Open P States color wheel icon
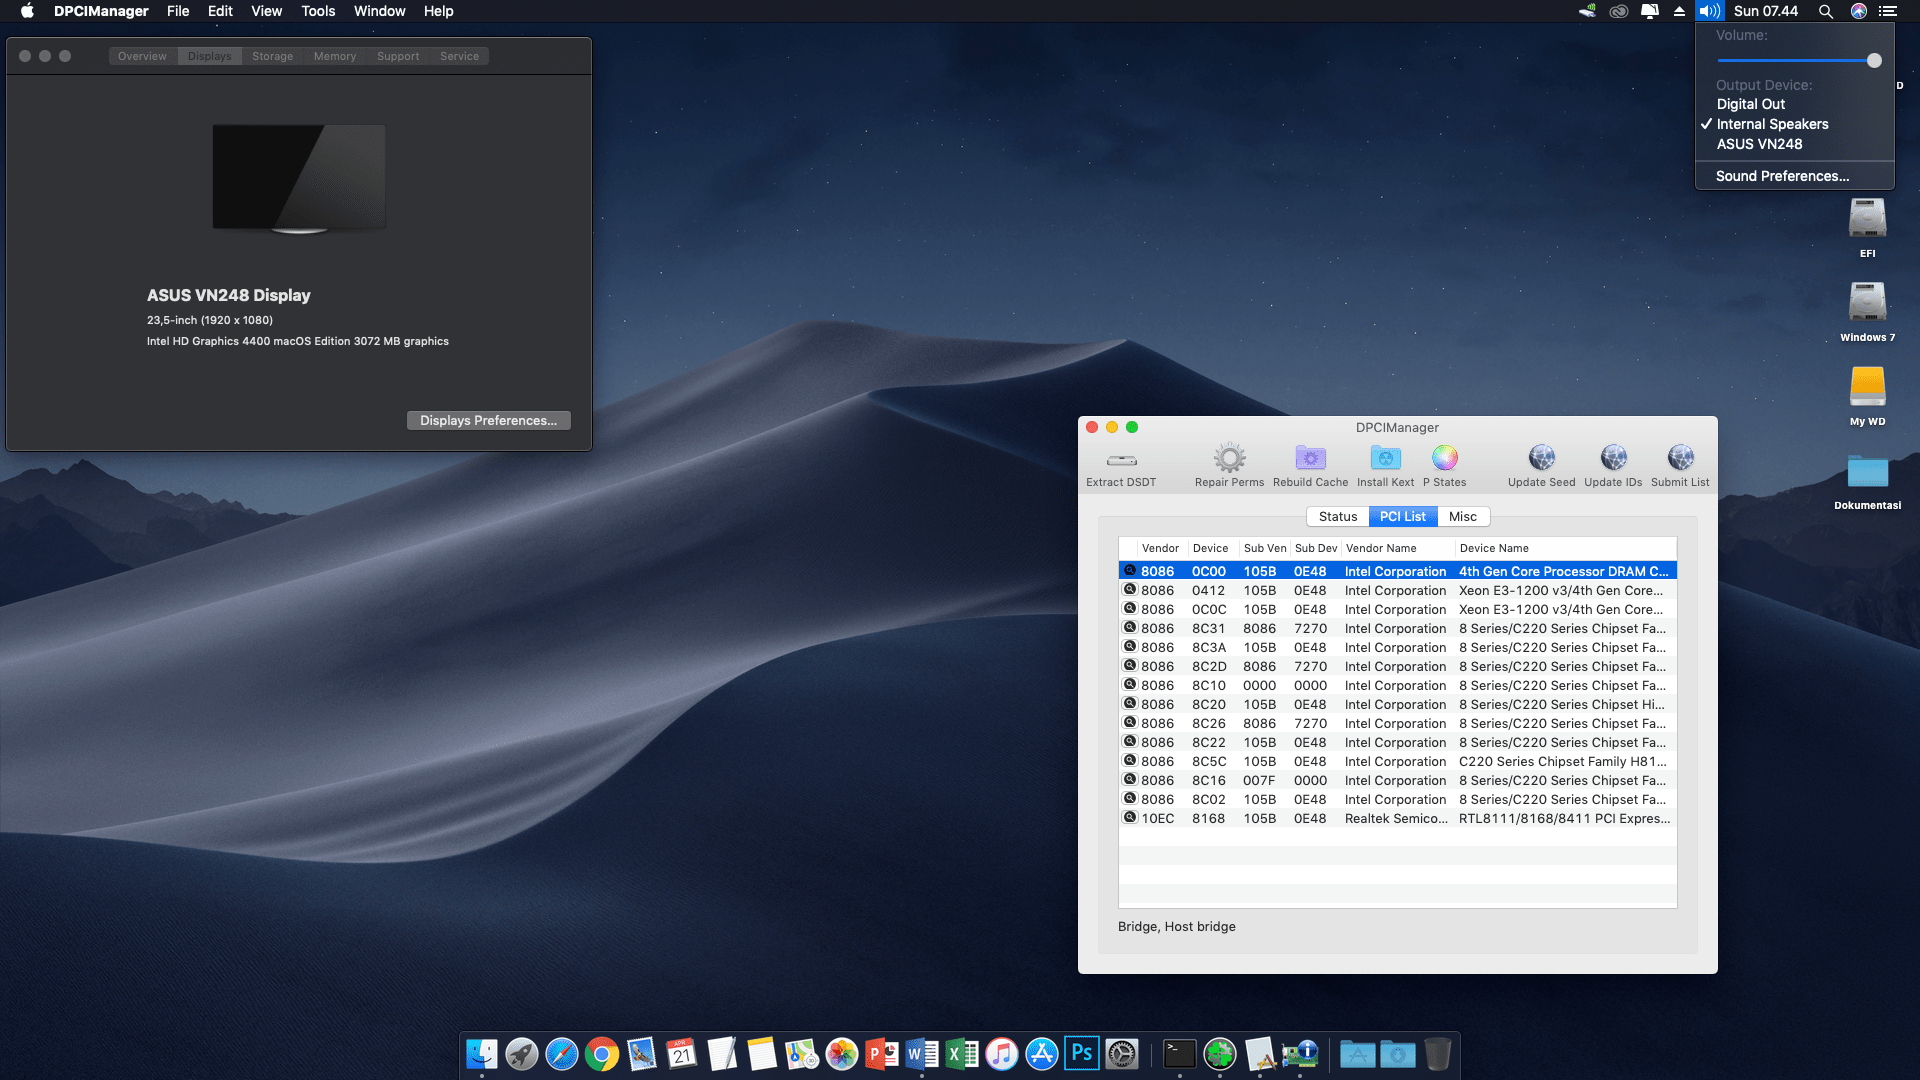Image resolution: width=1920 pixels, height=1080 pixels. [x=1444, y=458]
